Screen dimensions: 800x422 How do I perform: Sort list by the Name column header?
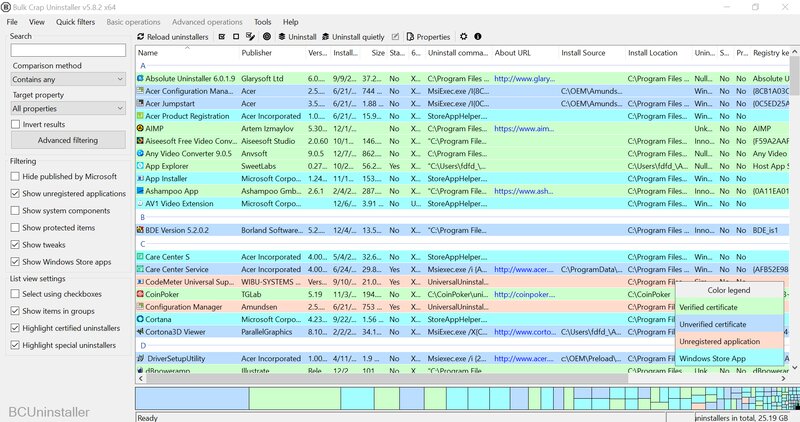tap(187, 53)
